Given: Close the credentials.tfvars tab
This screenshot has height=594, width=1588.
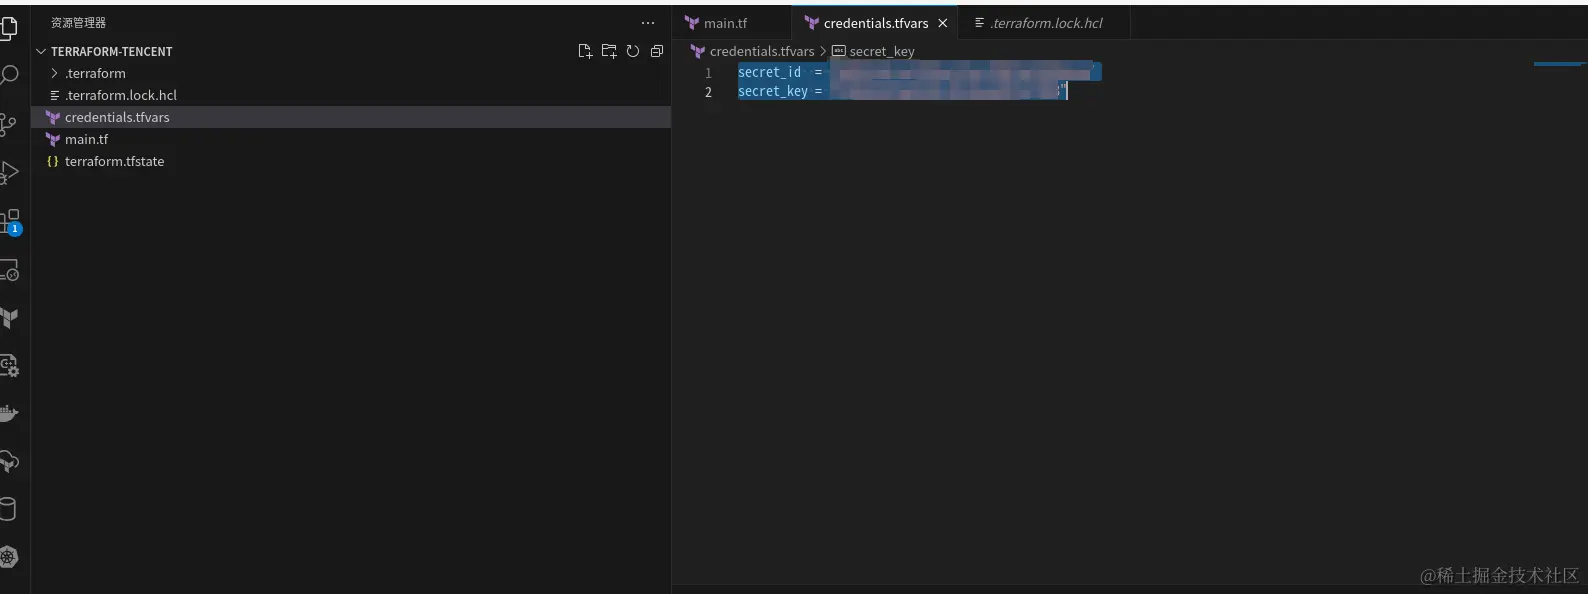Looking at the screenshot, I should tap(942, 23).
